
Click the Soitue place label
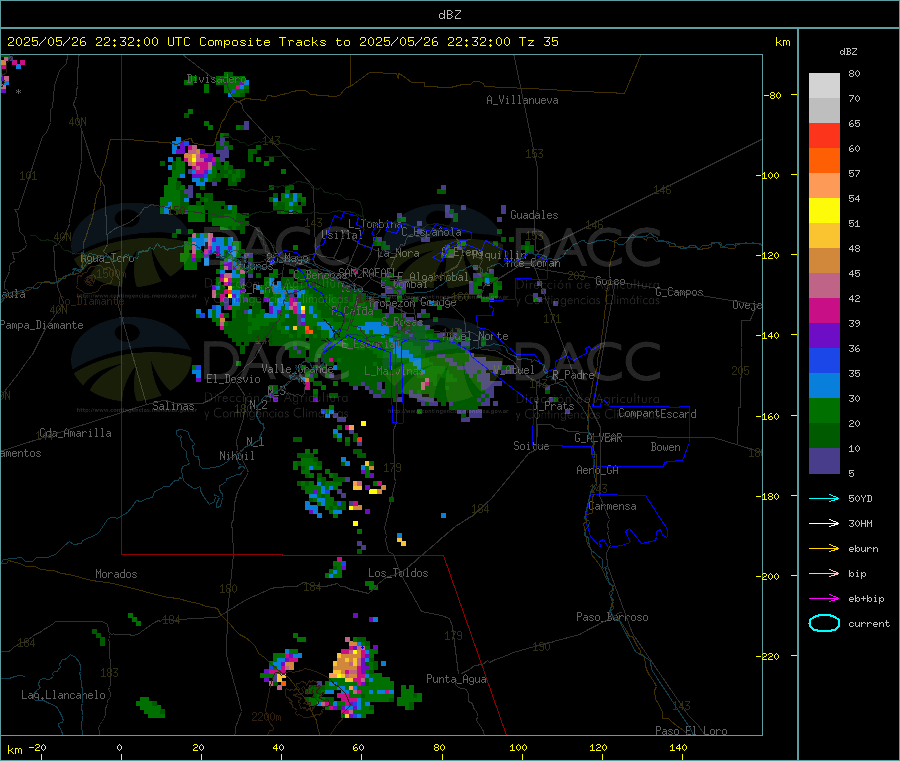(531, 446)
